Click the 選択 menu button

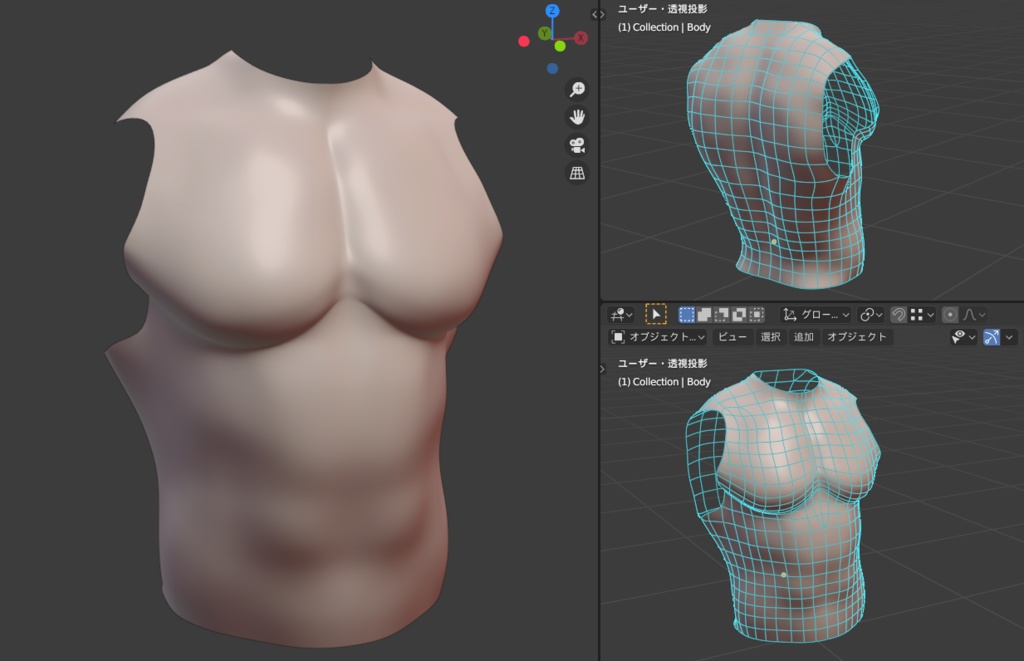pyautogui.click(x=770, y=337)
